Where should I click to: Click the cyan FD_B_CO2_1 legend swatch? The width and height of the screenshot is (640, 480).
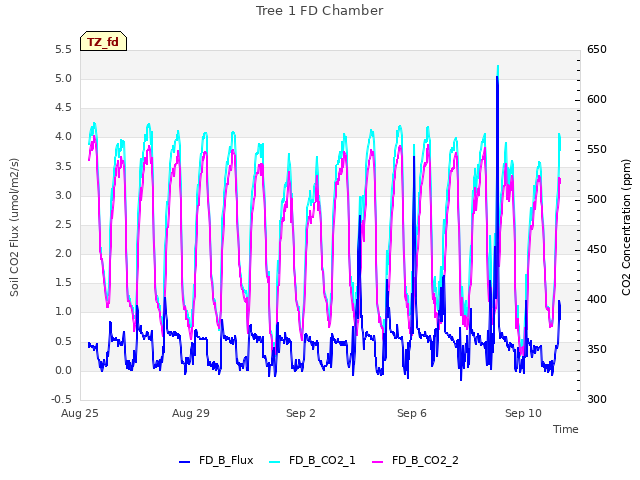[275, 462]
